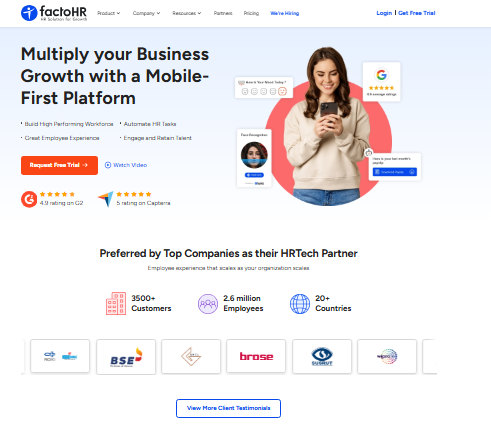491x426 pixels.
Task: Expand the Product dropdown menu
Action: (108, 13)
